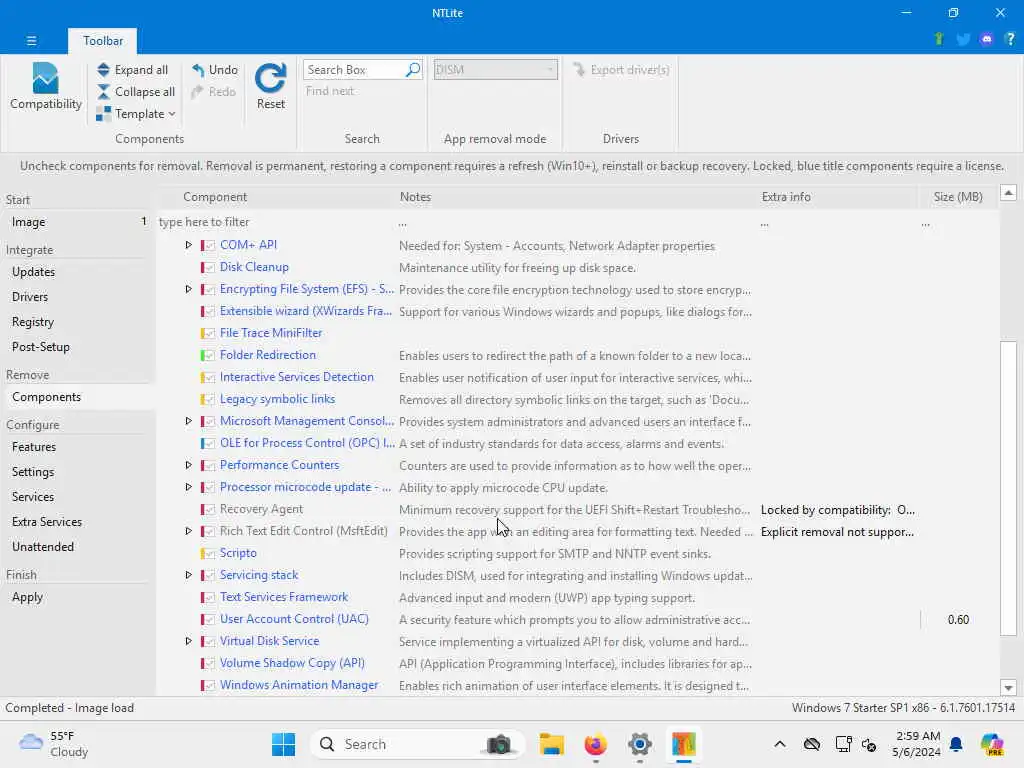Open the Twitter link icon

963,39
